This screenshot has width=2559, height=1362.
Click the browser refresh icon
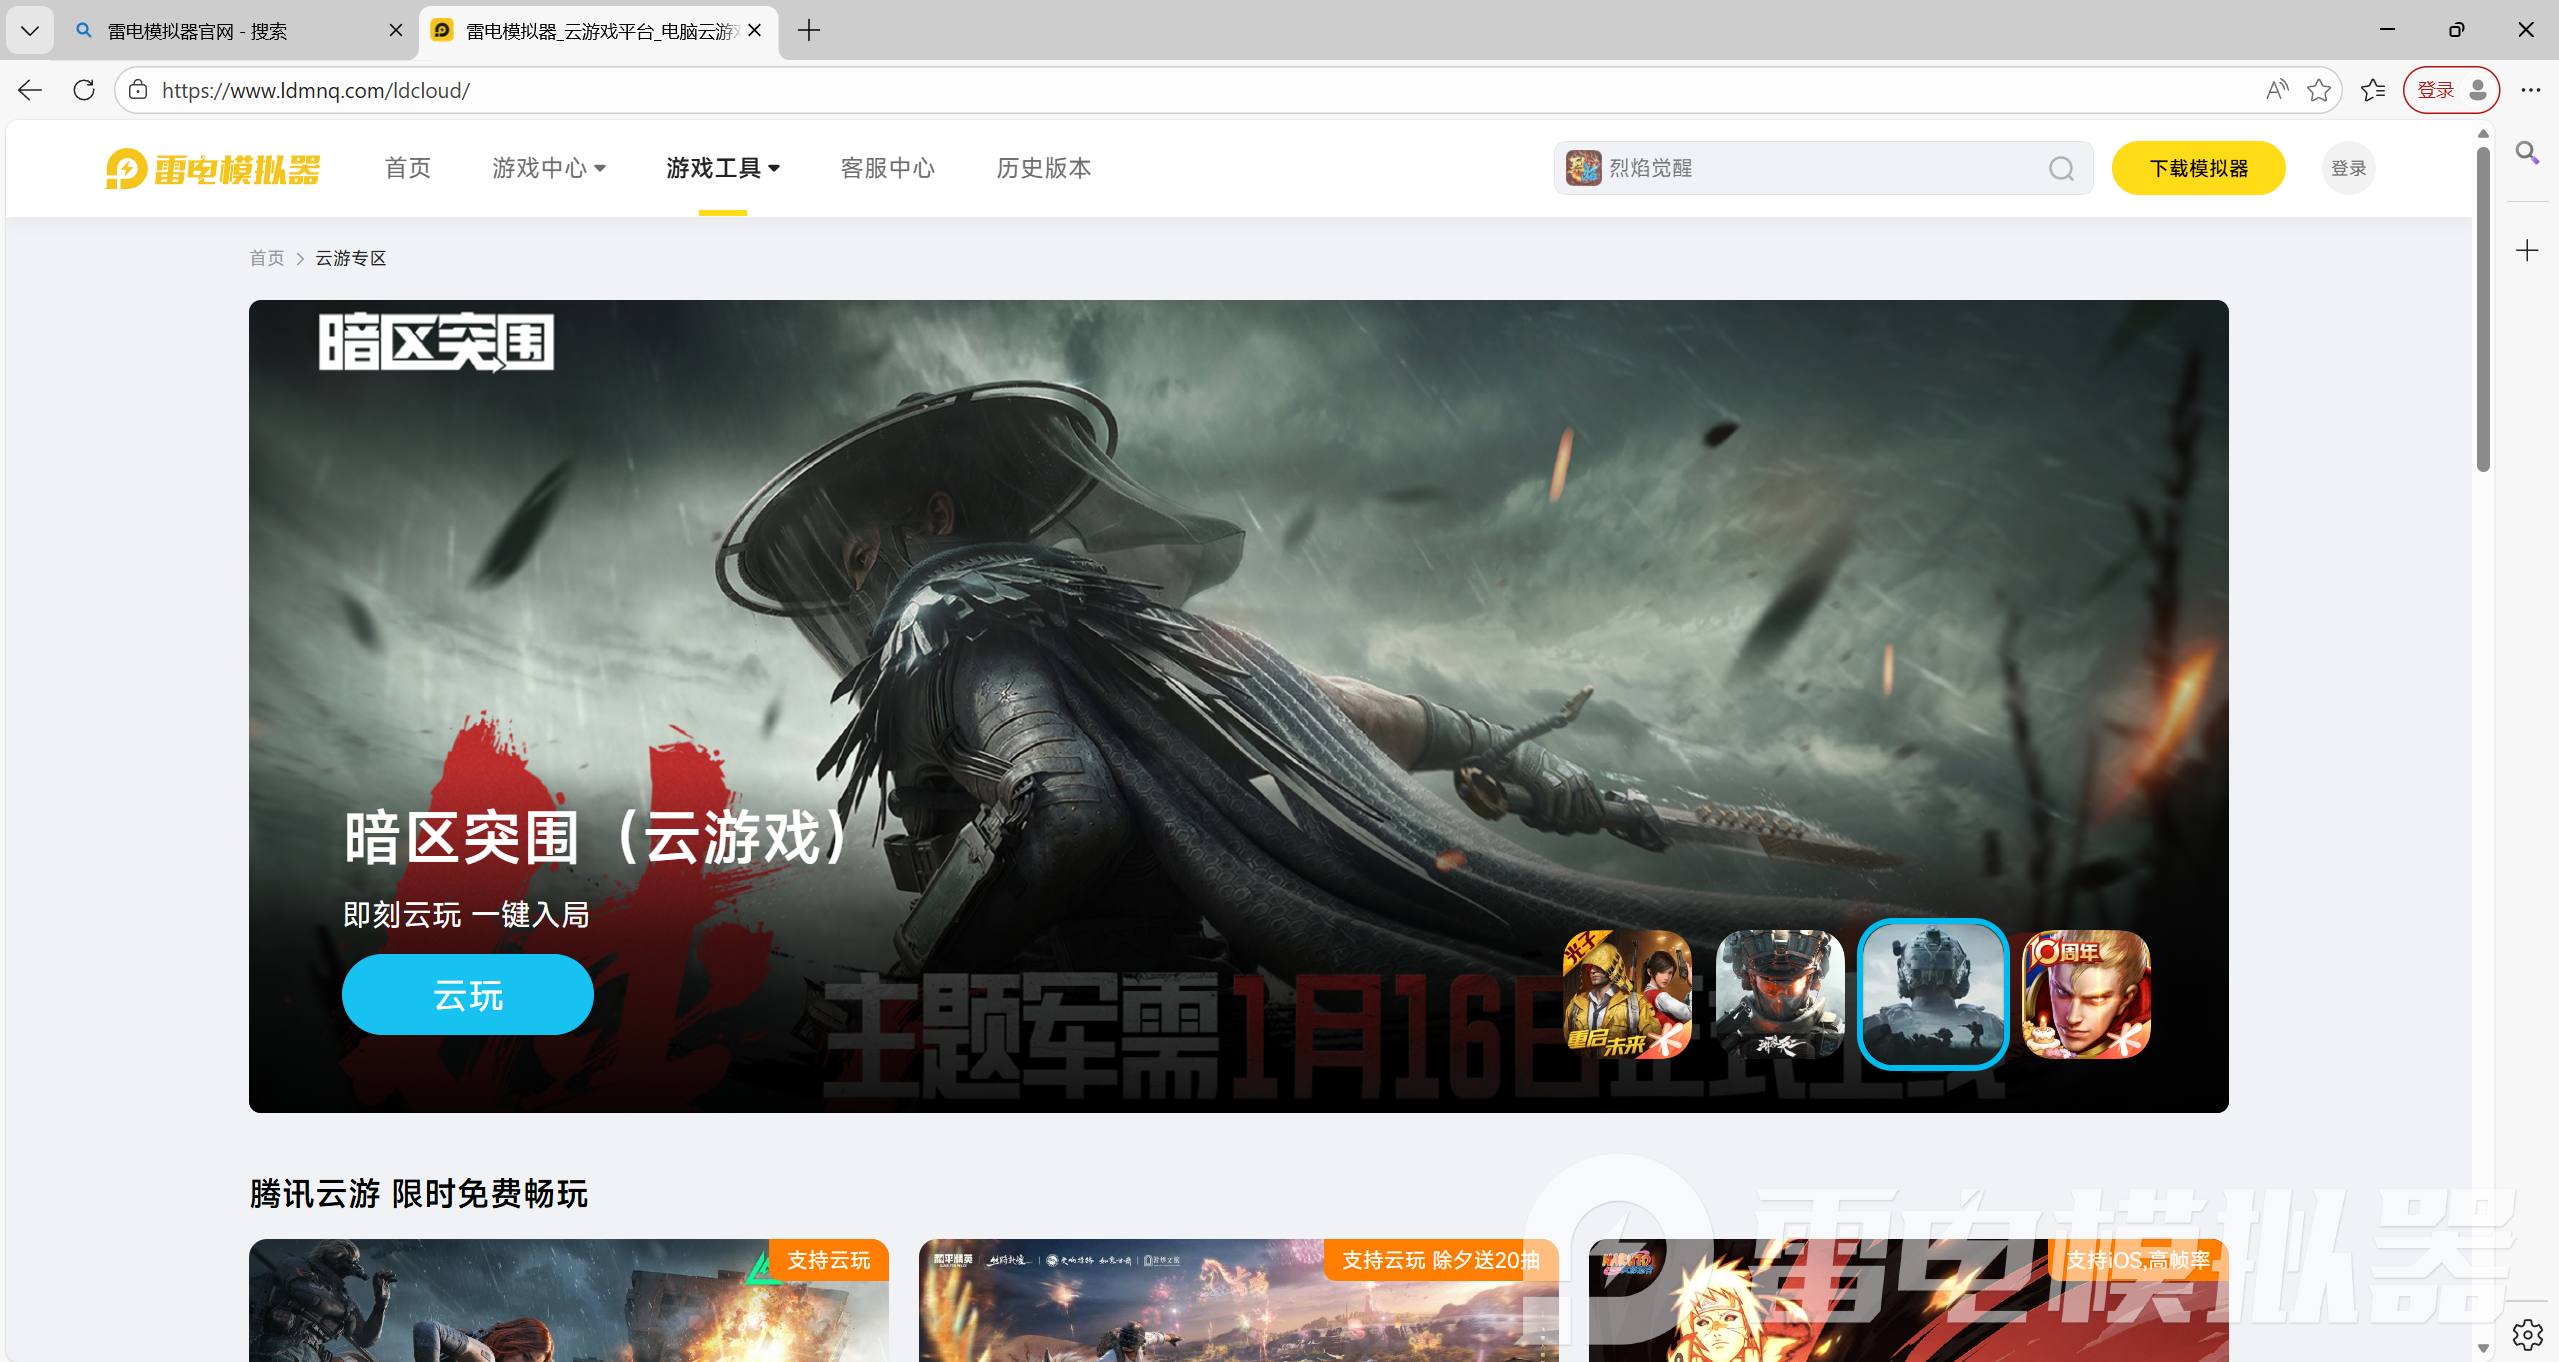[84, 90]
